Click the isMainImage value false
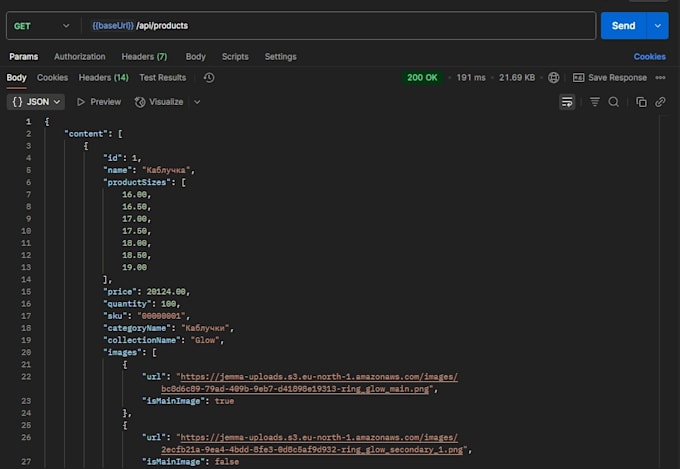Image resolution: width=680 pixels, height=469 pixels. point(227,462)
